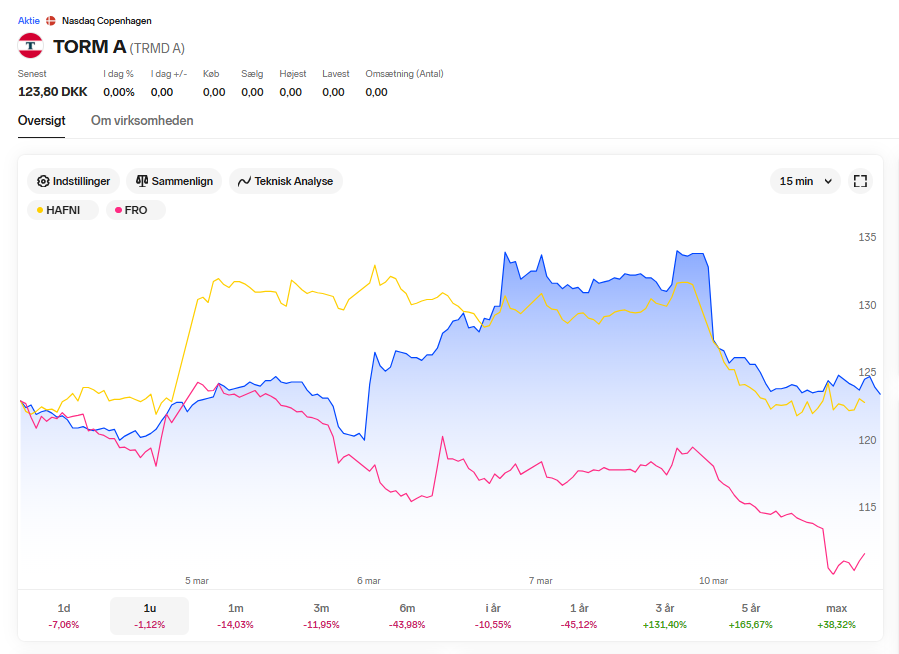Click the pink FRO color dot
Image resolution: width=899 pixels, height=654 pixels.
point(118,210)
